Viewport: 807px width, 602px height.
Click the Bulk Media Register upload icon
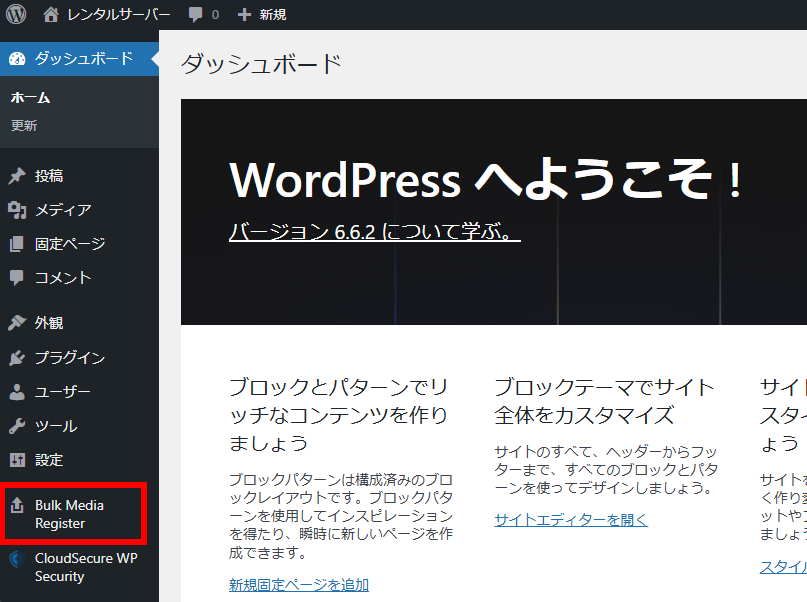(x=17, y=506)
